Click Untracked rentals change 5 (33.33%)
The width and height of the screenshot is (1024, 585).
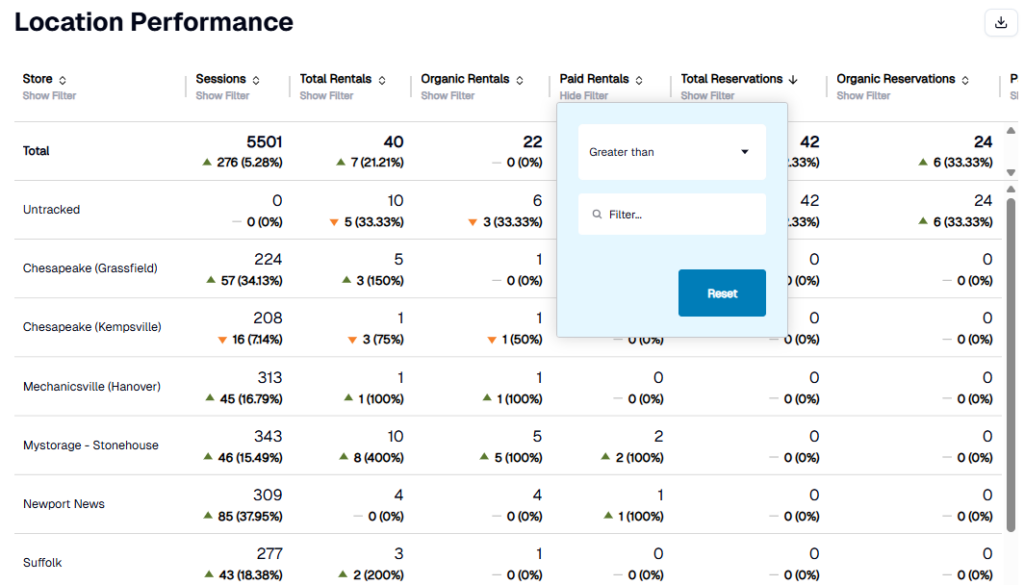(x=367, y=222)
